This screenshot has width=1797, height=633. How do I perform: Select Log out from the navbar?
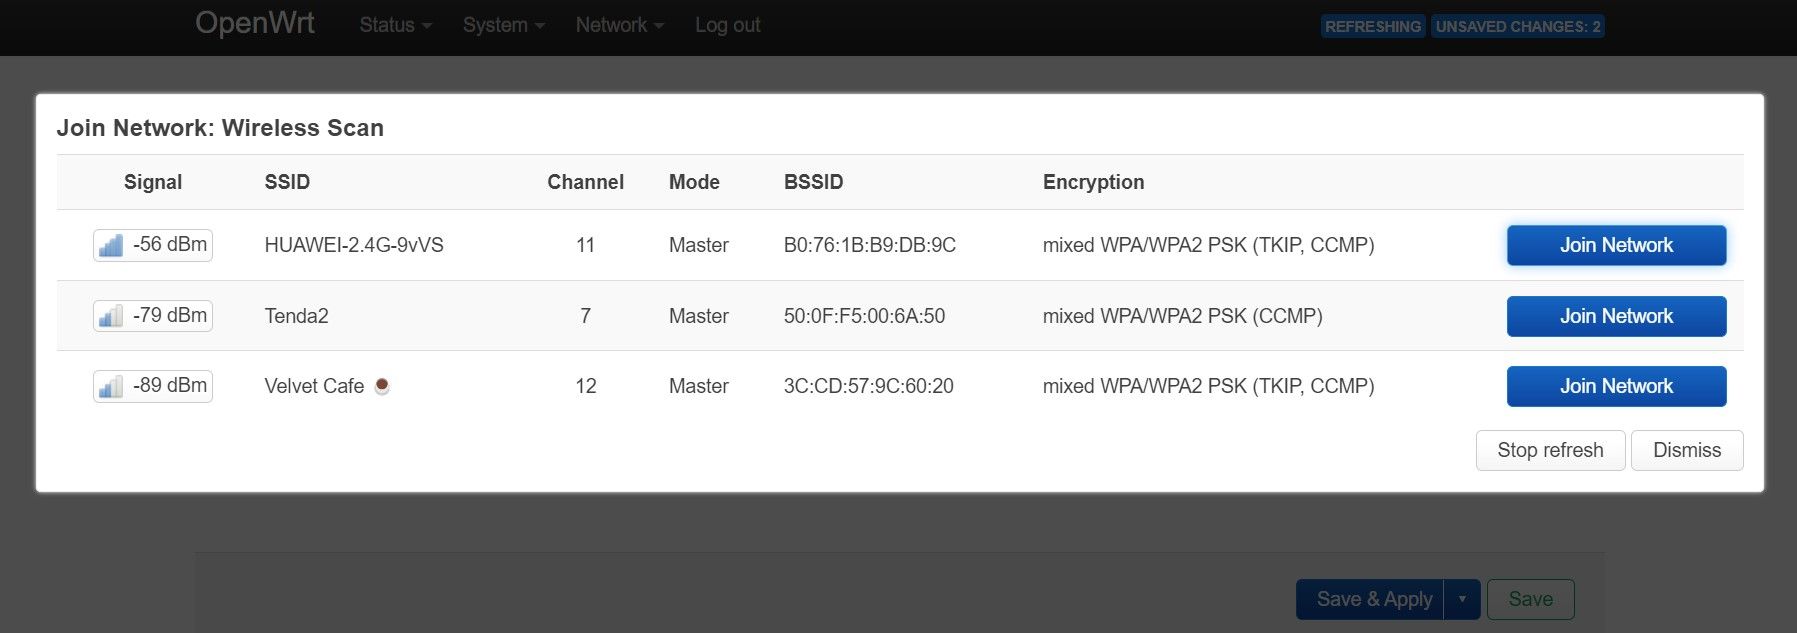727,25
